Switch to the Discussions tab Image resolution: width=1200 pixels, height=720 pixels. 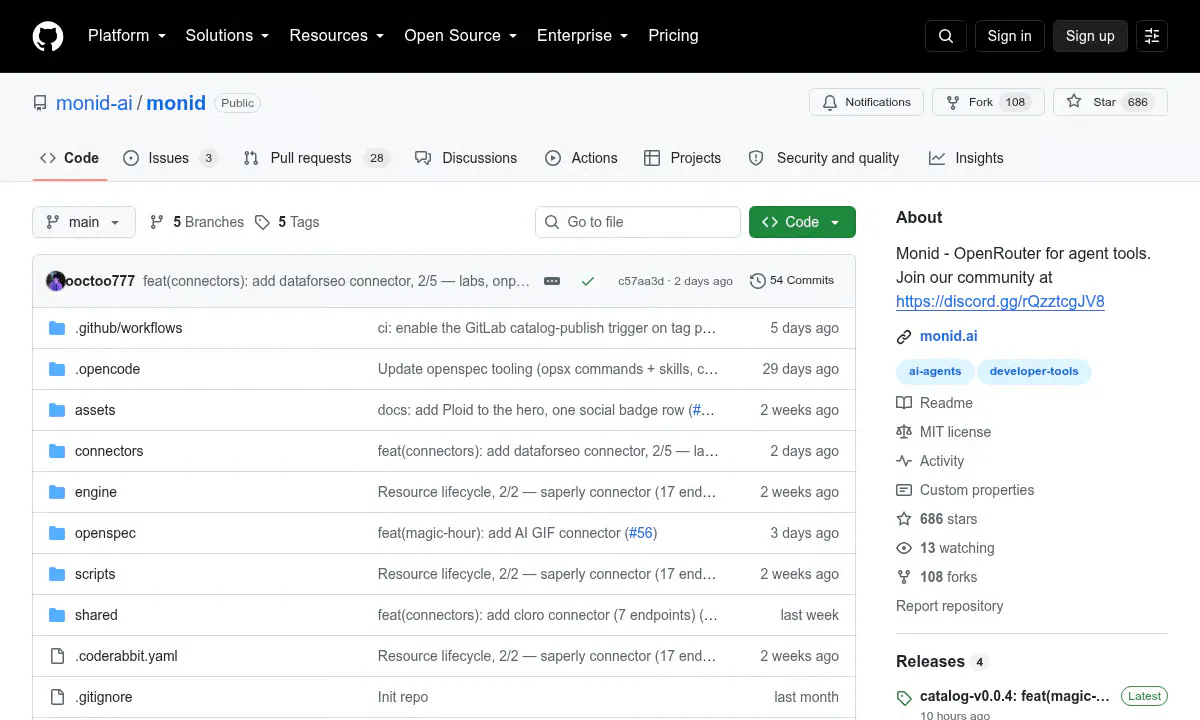point(466,158)
